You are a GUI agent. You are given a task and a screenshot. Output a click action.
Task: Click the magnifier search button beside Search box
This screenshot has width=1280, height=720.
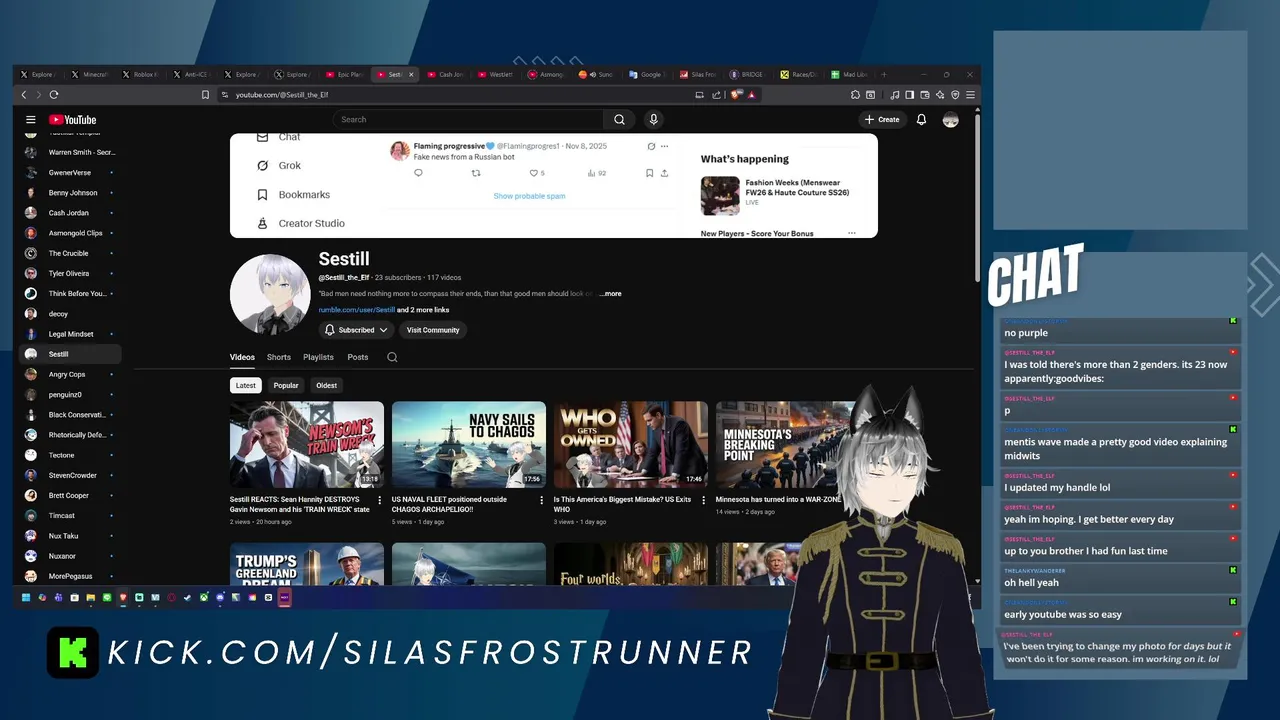[619, 119]
